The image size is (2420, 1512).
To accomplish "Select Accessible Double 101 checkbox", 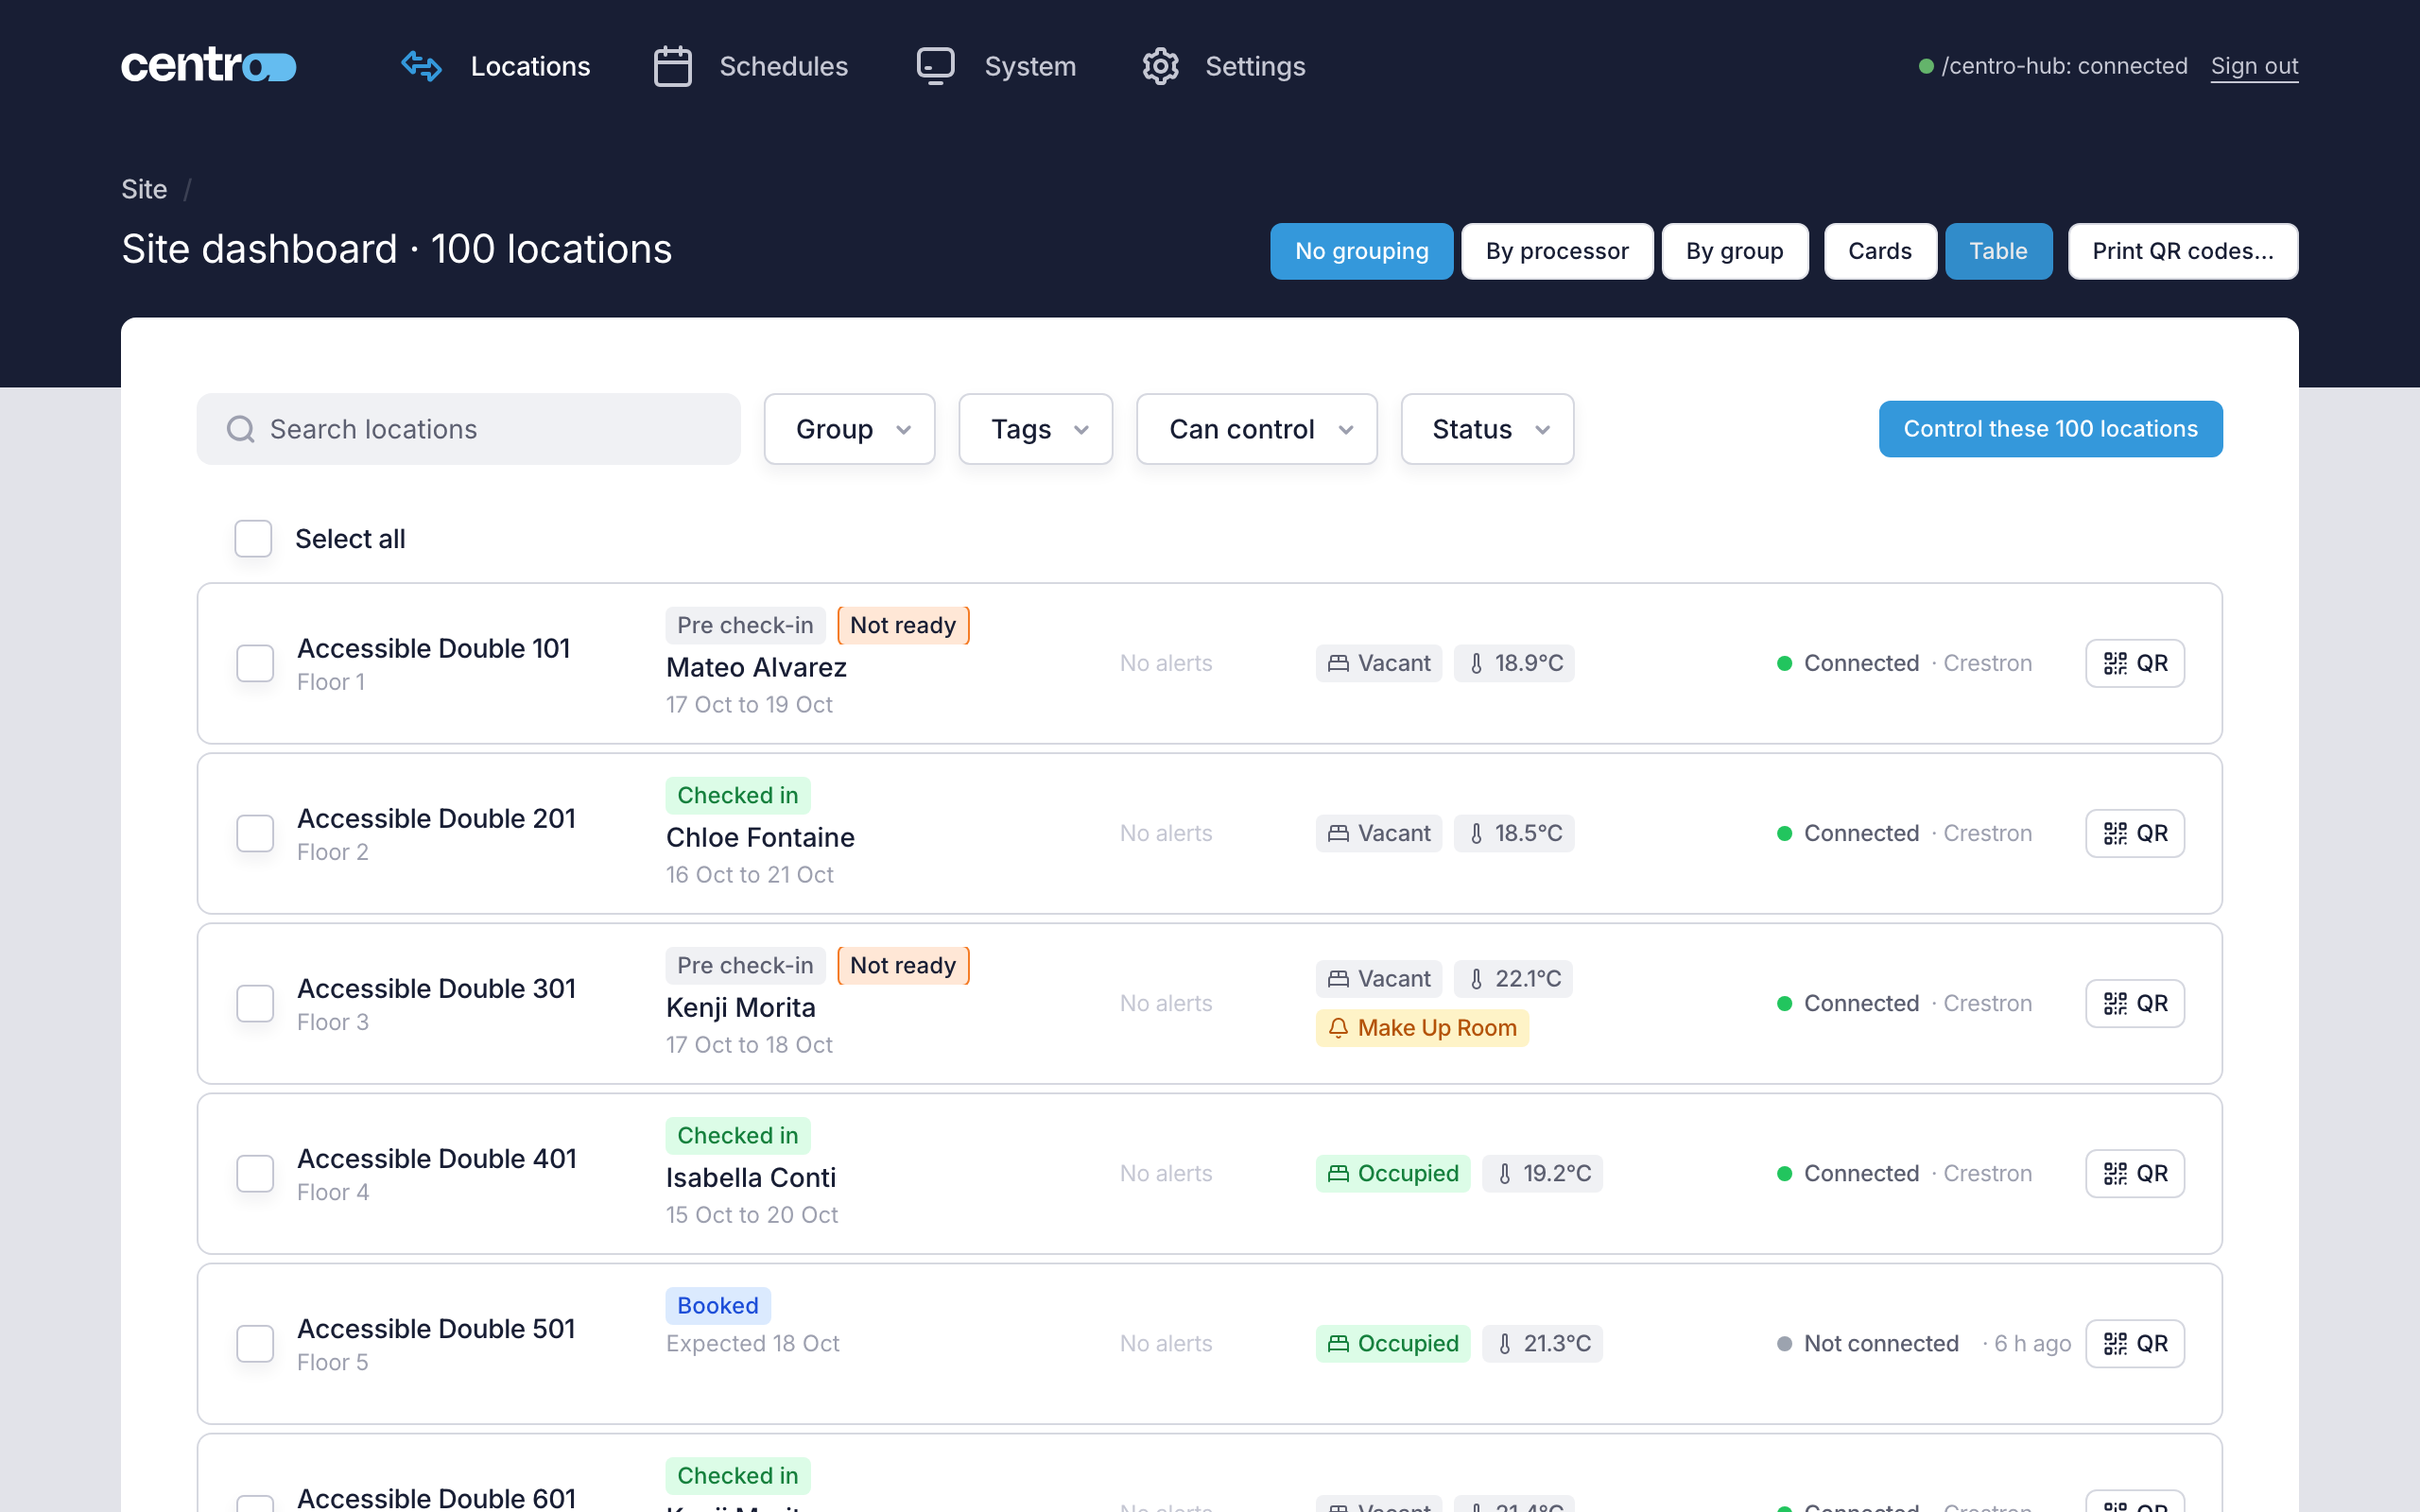I will 255,663.
